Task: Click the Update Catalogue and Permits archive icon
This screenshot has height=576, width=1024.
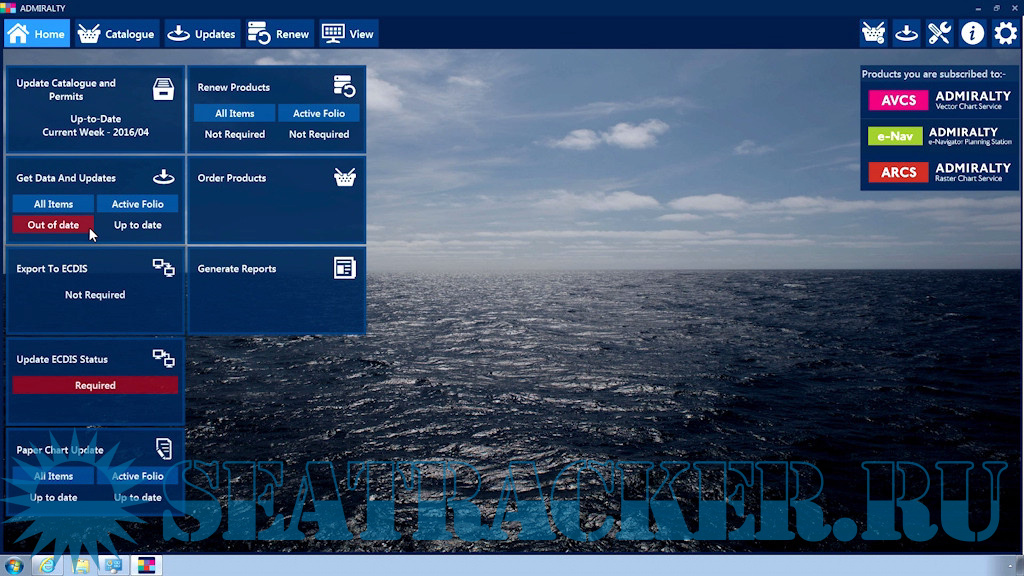Action: pos(163,89)
